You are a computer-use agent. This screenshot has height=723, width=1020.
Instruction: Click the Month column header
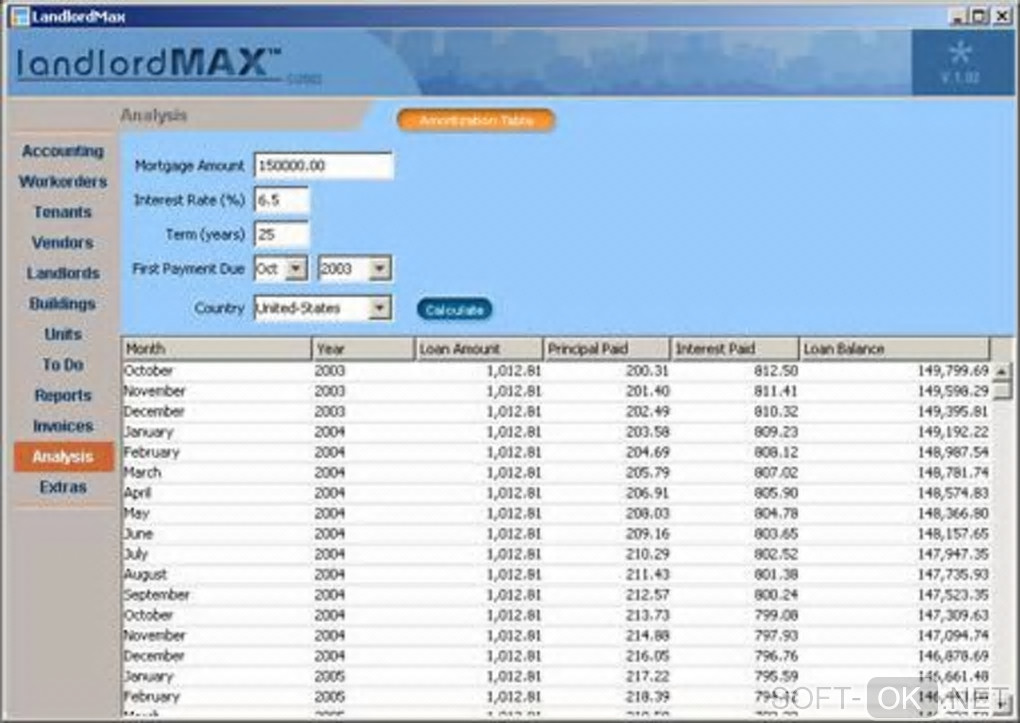(217, 349)
